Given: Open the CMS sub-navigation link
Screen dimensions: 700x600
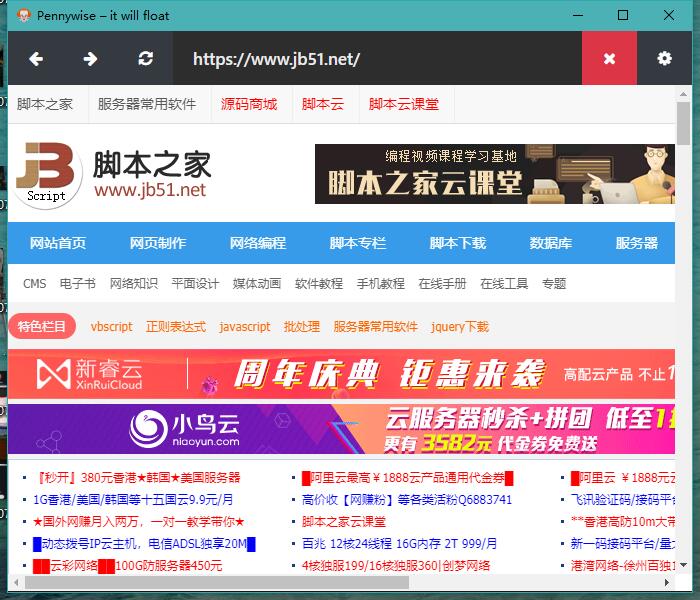Looking at the screenshot, I should [34, 284].
